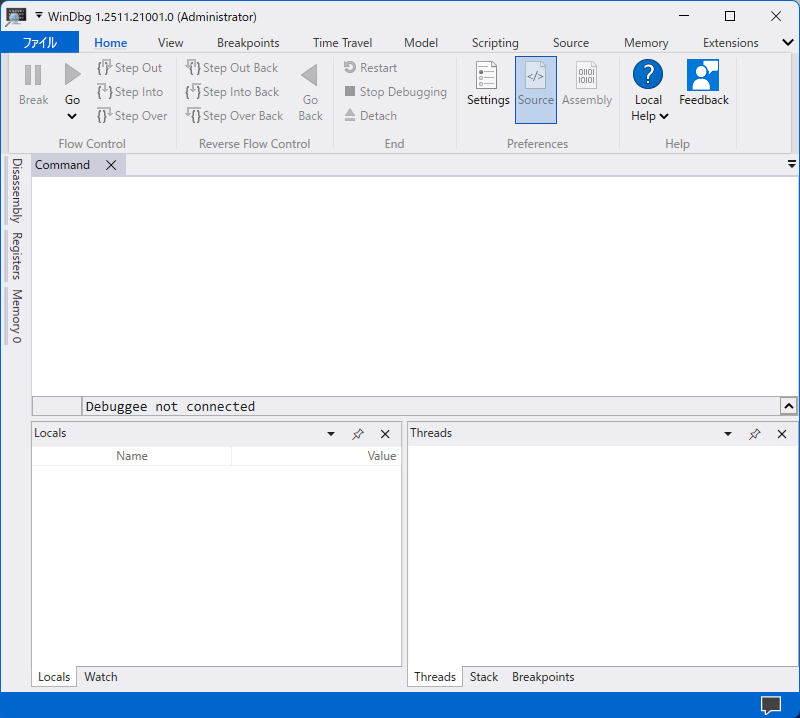Click the Break pause icon
The height and width of the screenshot is (718, 800).
click(33, 75)
